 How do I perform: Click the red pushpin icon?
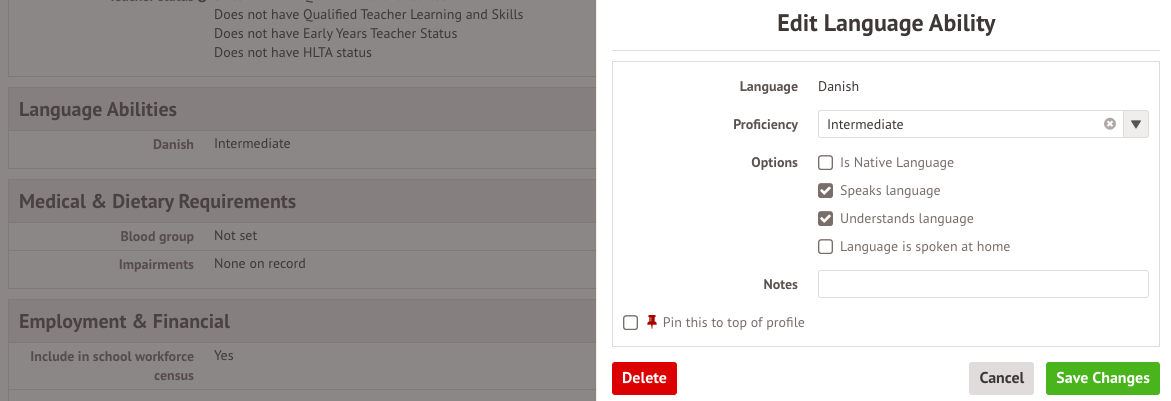652,322
